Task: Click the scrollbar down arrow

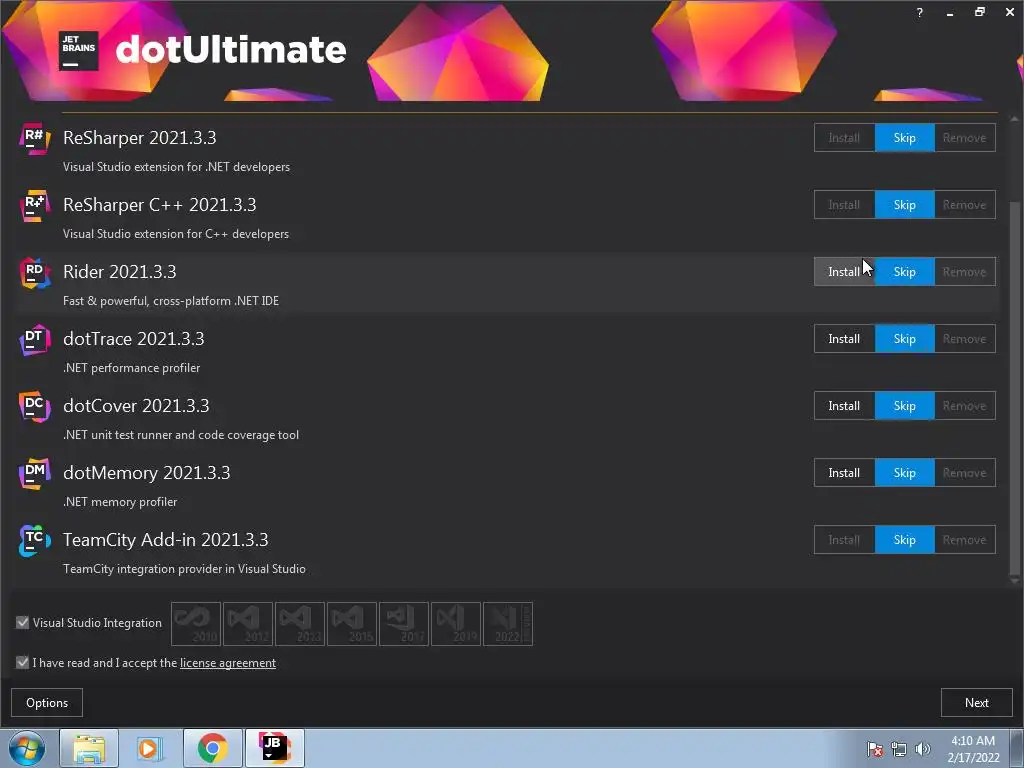Action: [1014, 581]
